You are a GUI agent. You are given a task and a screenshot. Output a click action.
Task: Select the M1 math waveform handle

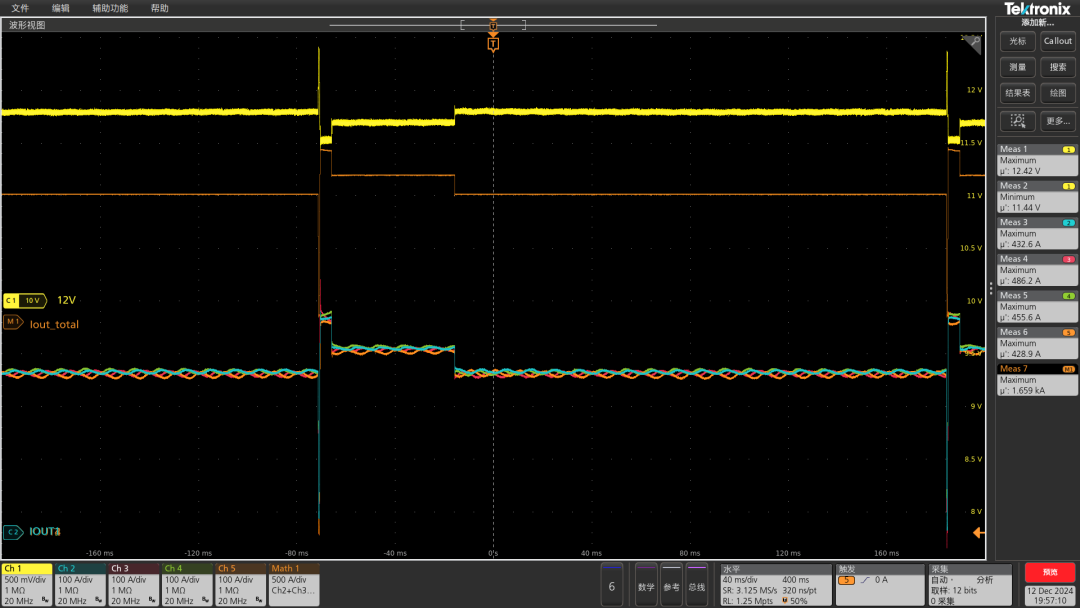(13, 322)
